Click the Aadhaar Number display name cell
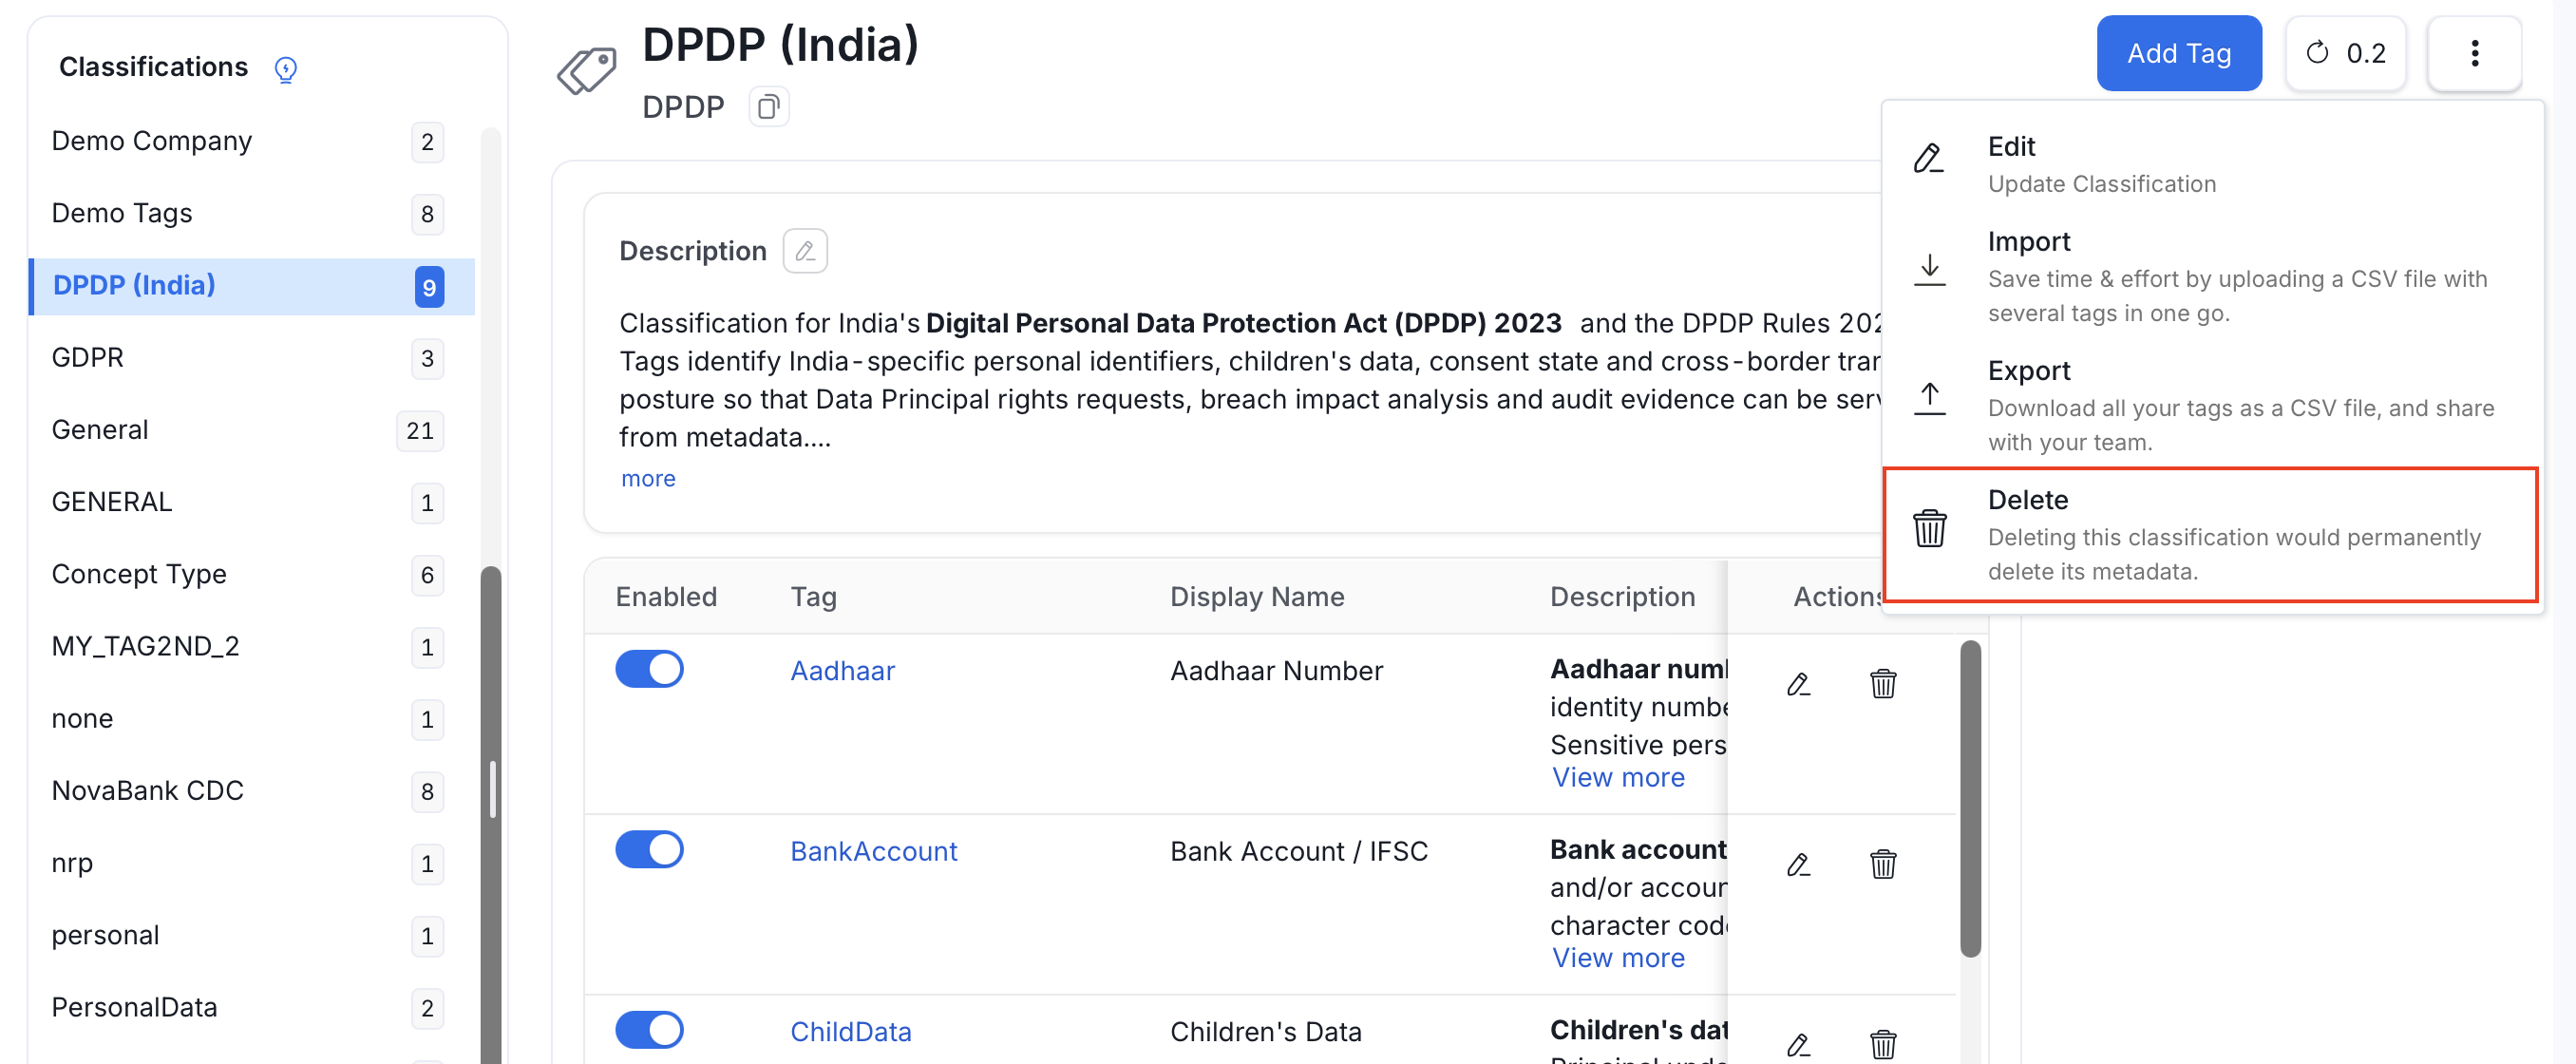Image resolution: width=2576 pixels, height=1064 pixels. [x=1276, y=670]
